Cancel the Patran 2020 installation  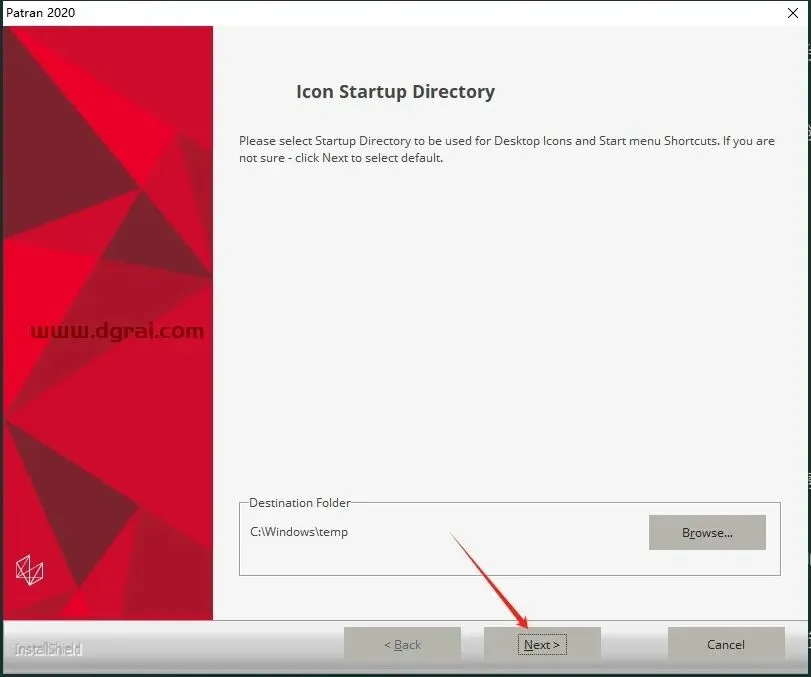726,644
